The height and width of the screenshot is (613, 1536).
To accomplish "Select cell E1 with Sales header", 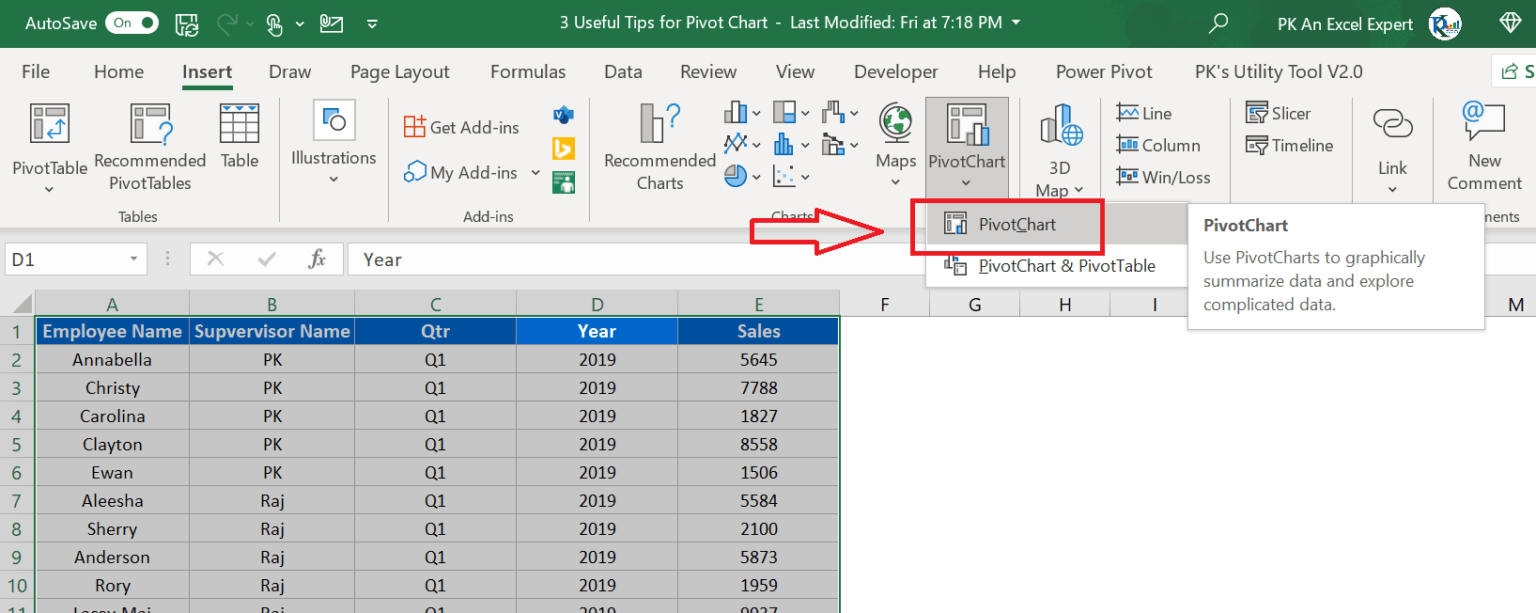I will point(758,331).
